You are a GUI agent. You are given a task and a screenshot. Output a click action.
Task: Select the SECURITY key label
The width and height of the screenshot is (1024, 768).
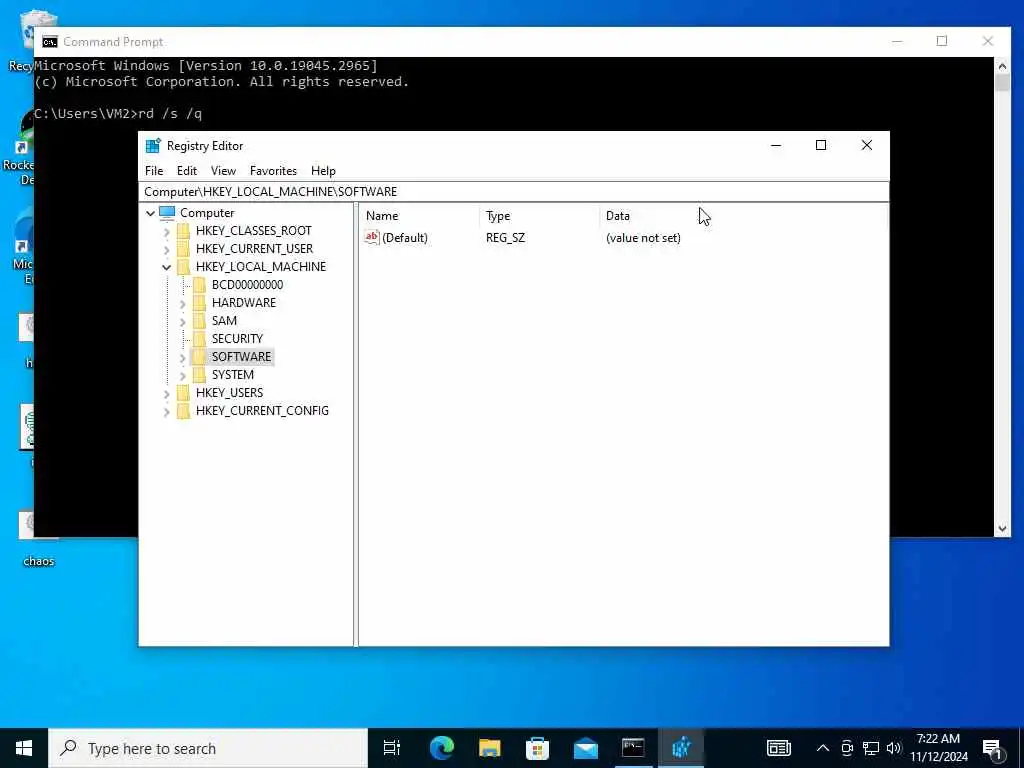pyautogui.click(x=237, y=338)
